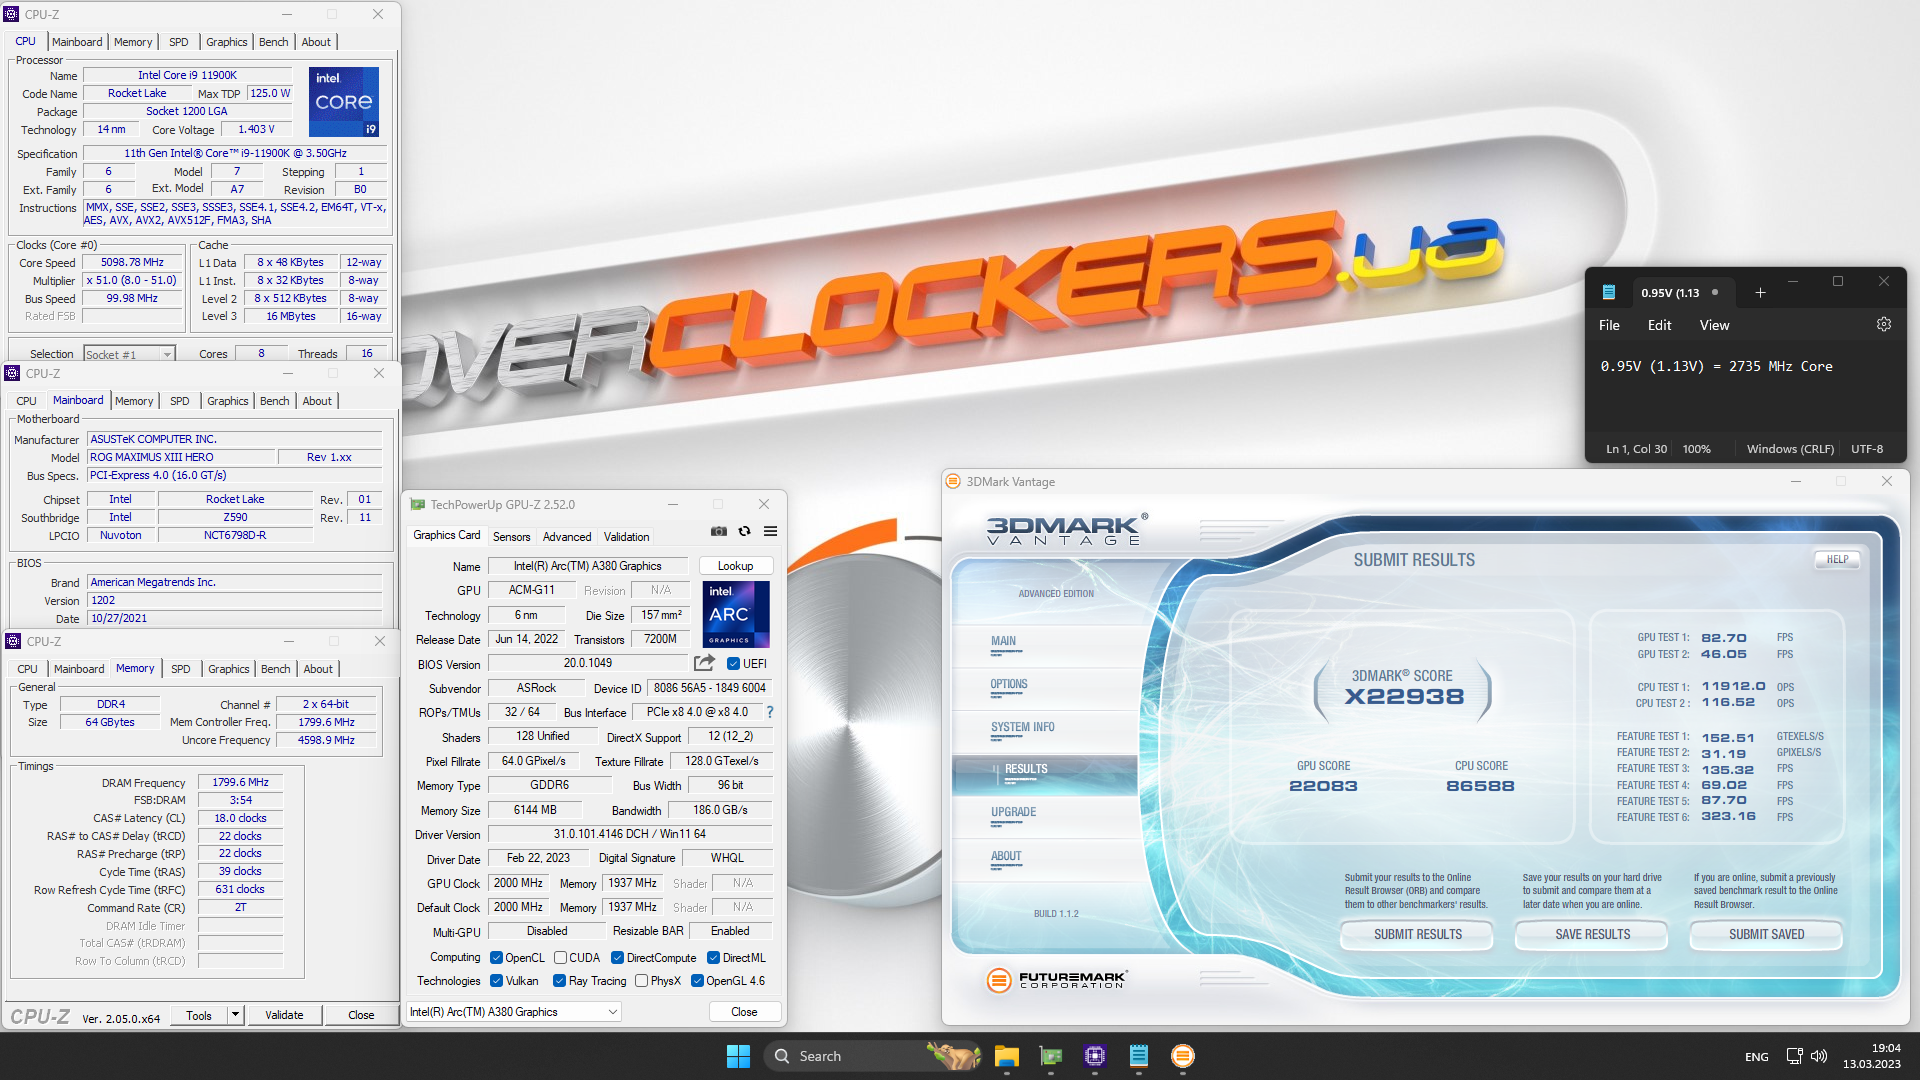Open the Intel Arc A380 GPU selector dropdown
Screen dimensions: 1920x1080
(x=514, y=1012)
